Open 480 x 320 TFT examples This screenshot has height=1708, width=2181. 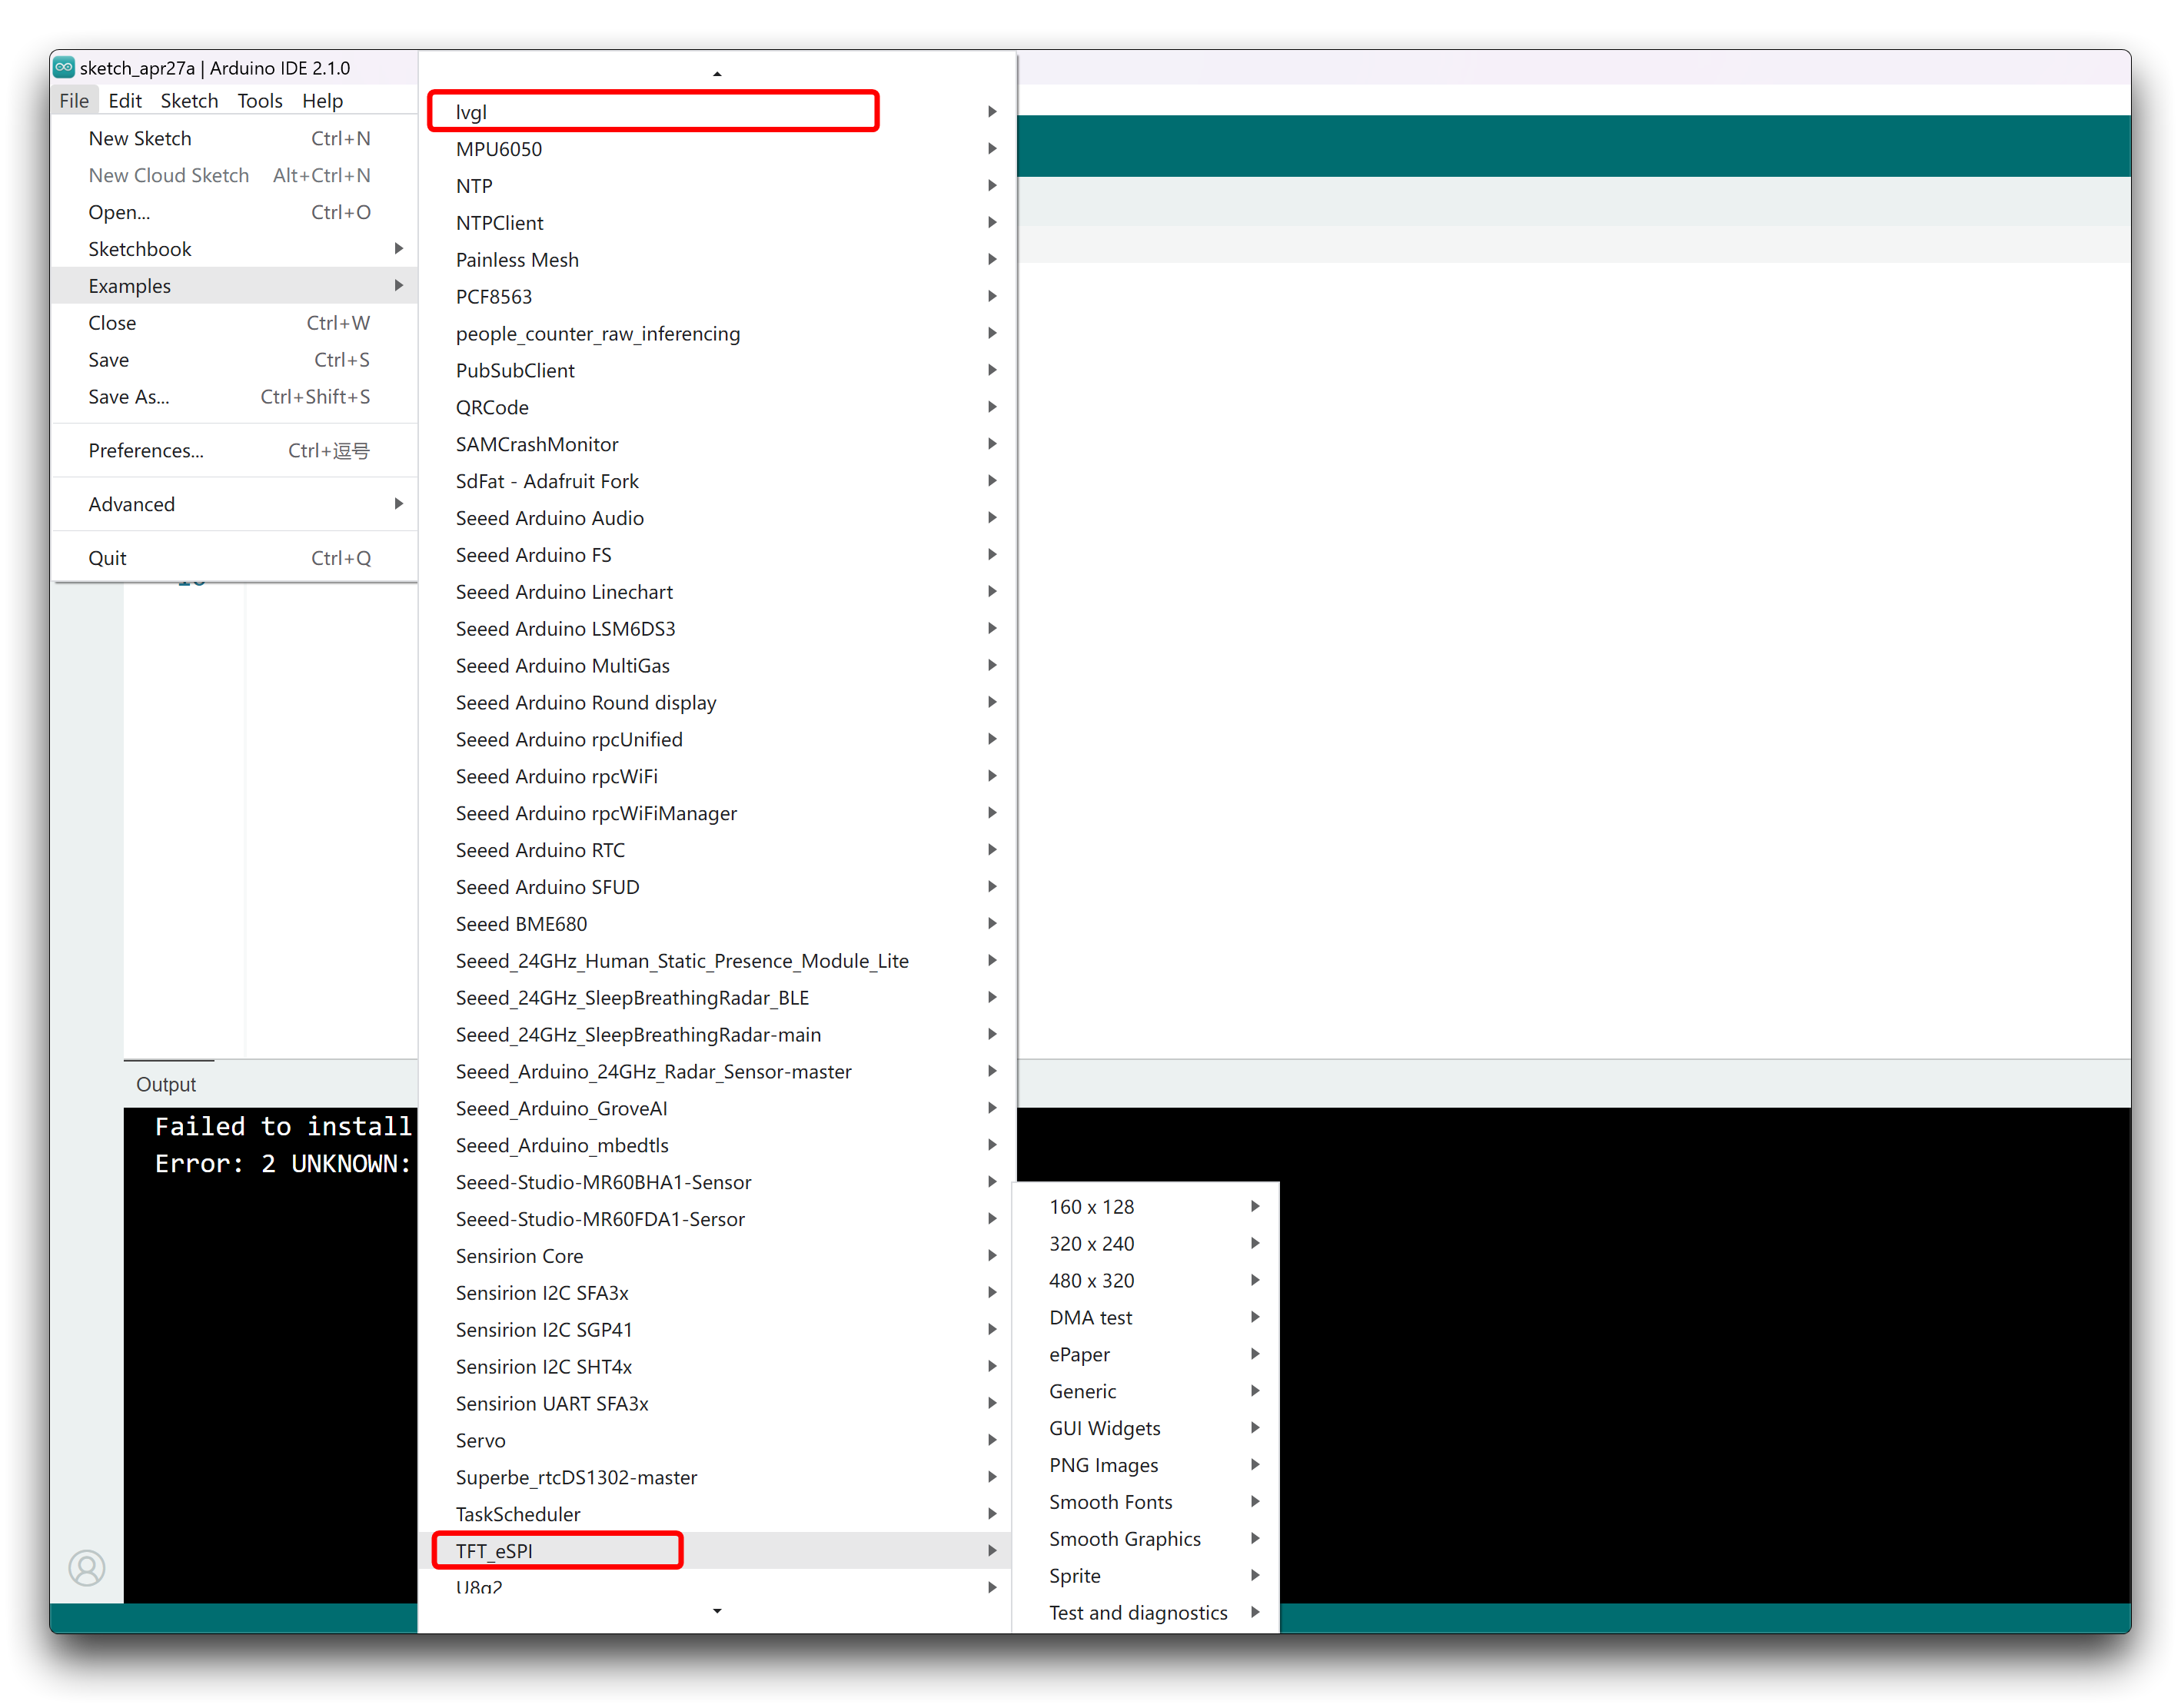coord(1147,1281)
